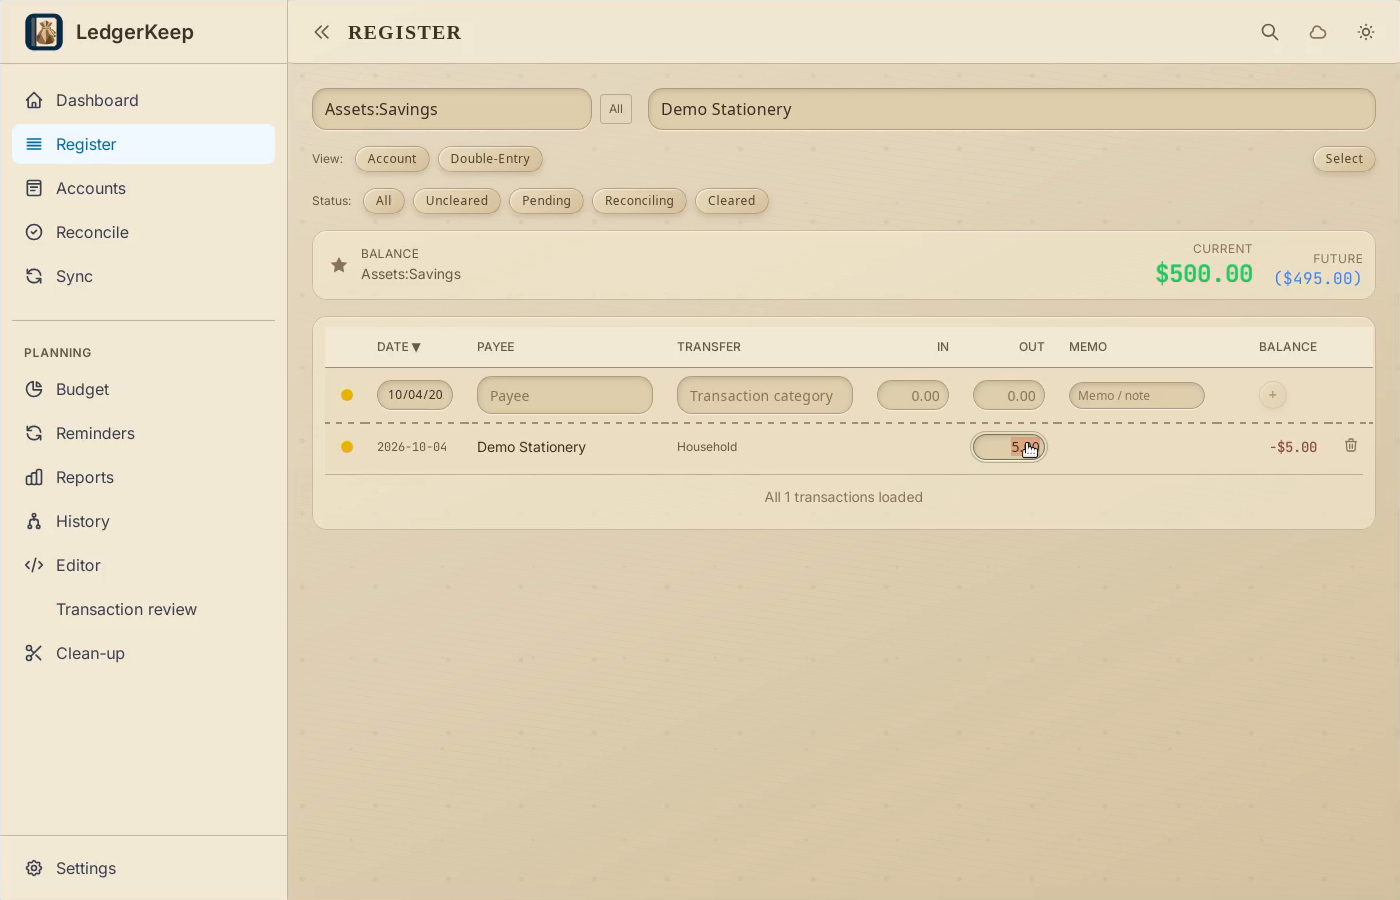Click the Payee input field
The height and width of the screenshot is (900, 1400).
[x=565, y=395]
